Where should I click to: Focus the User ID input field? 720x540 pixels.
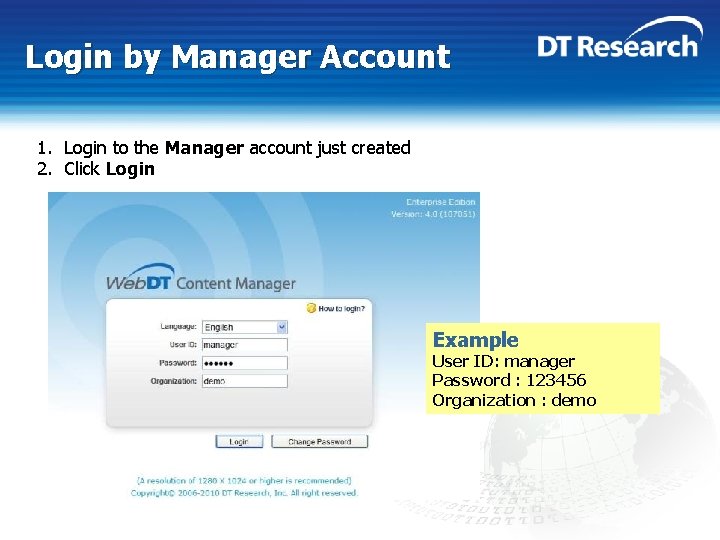[245, 345]
